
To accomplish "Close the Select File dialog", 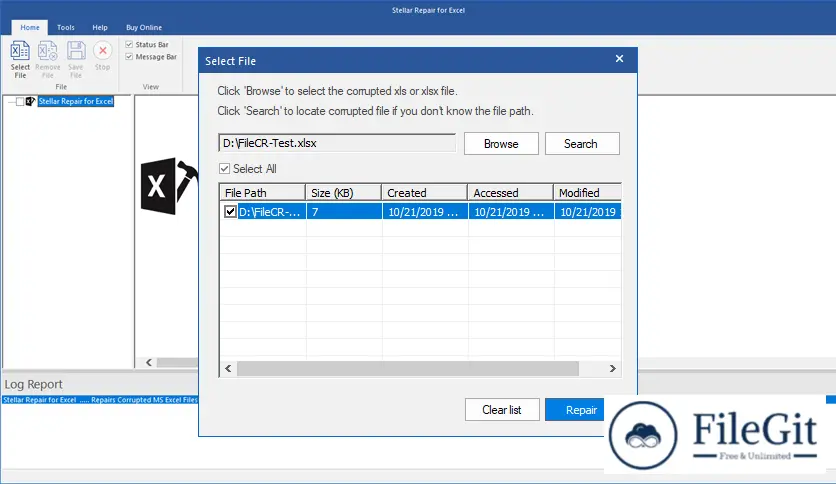I will pyautogui.click(x=619, y=59).
